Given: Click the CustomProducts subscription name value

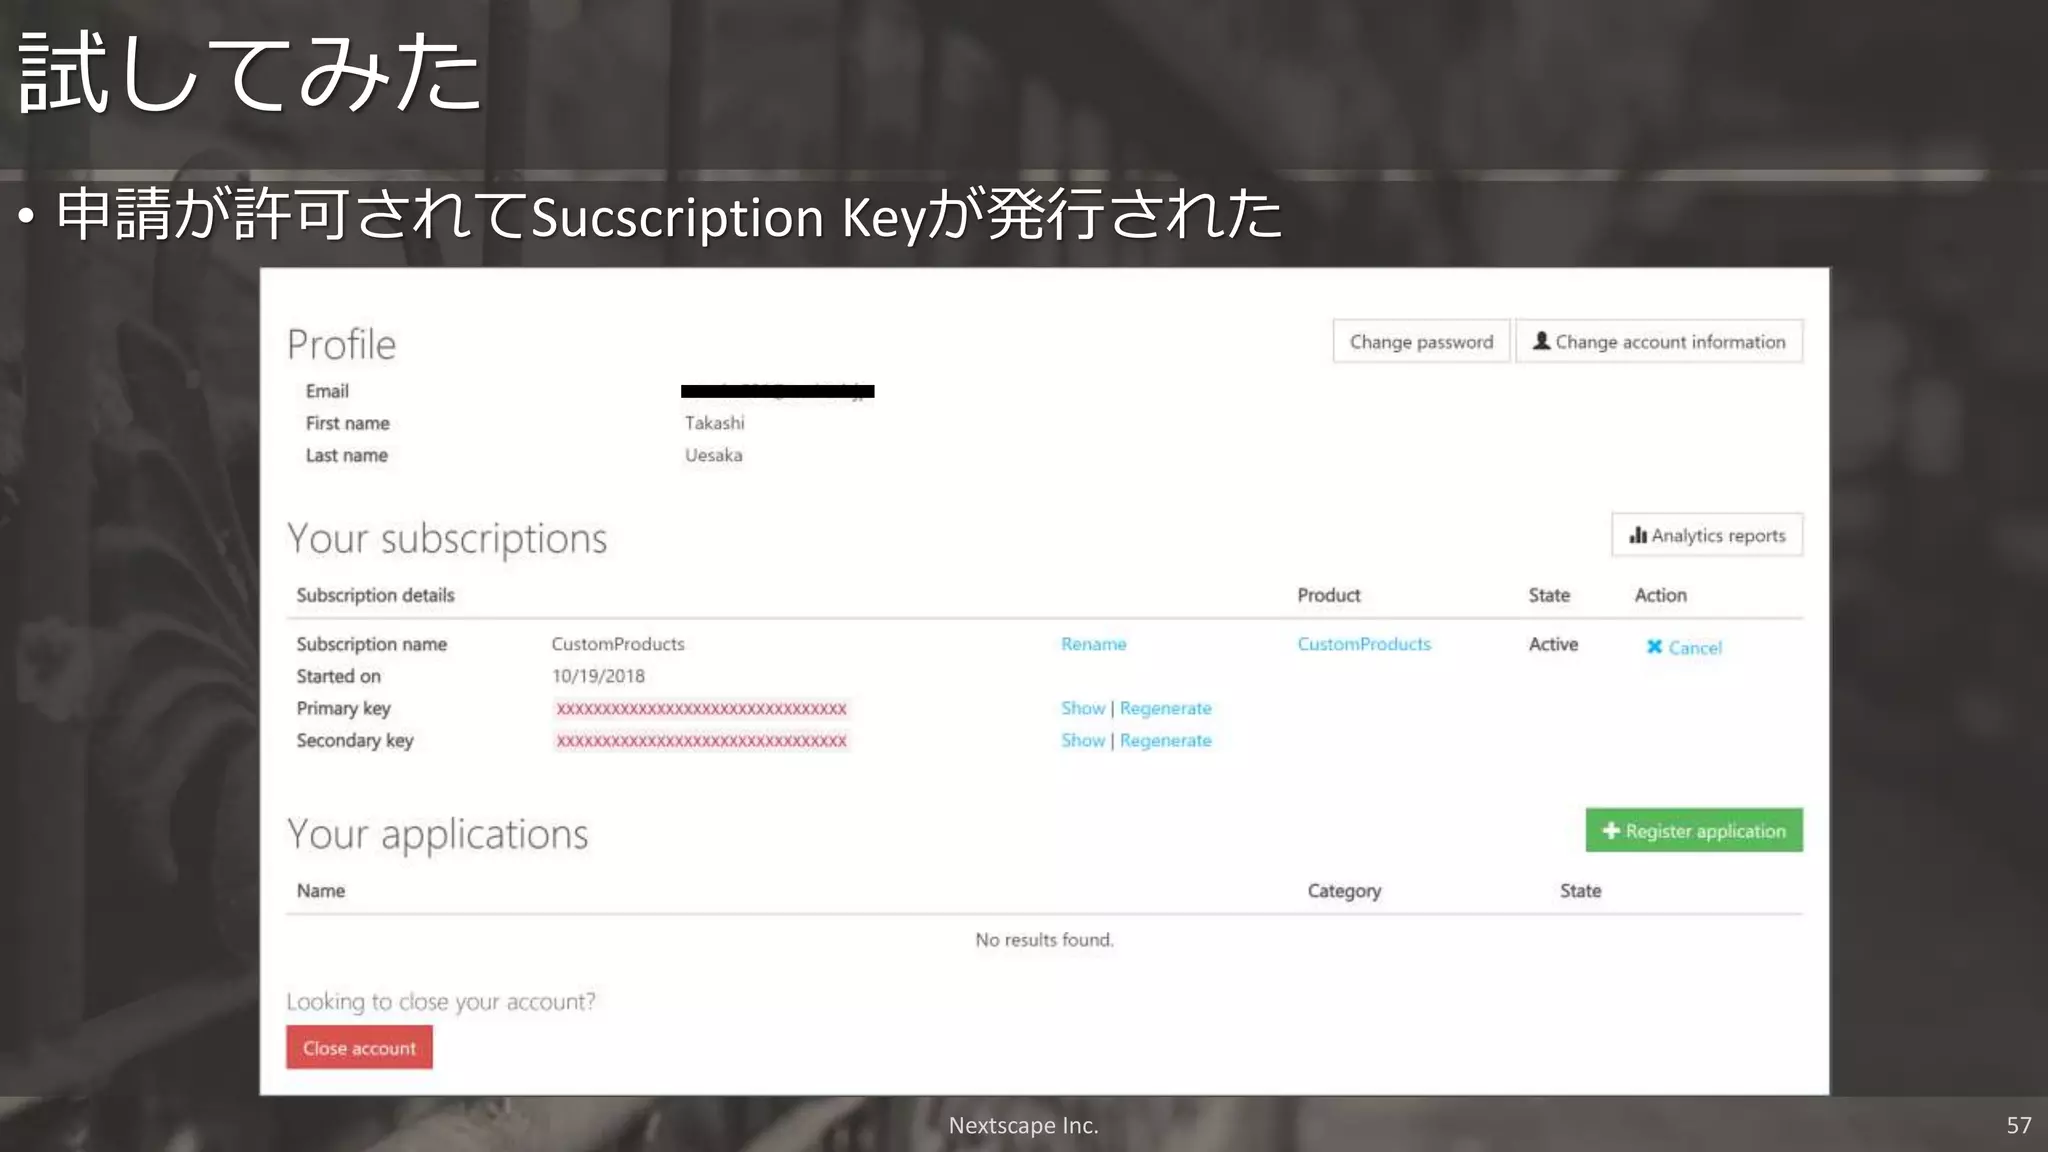Looking at the screenshot, I should click(x=618, y=644).
